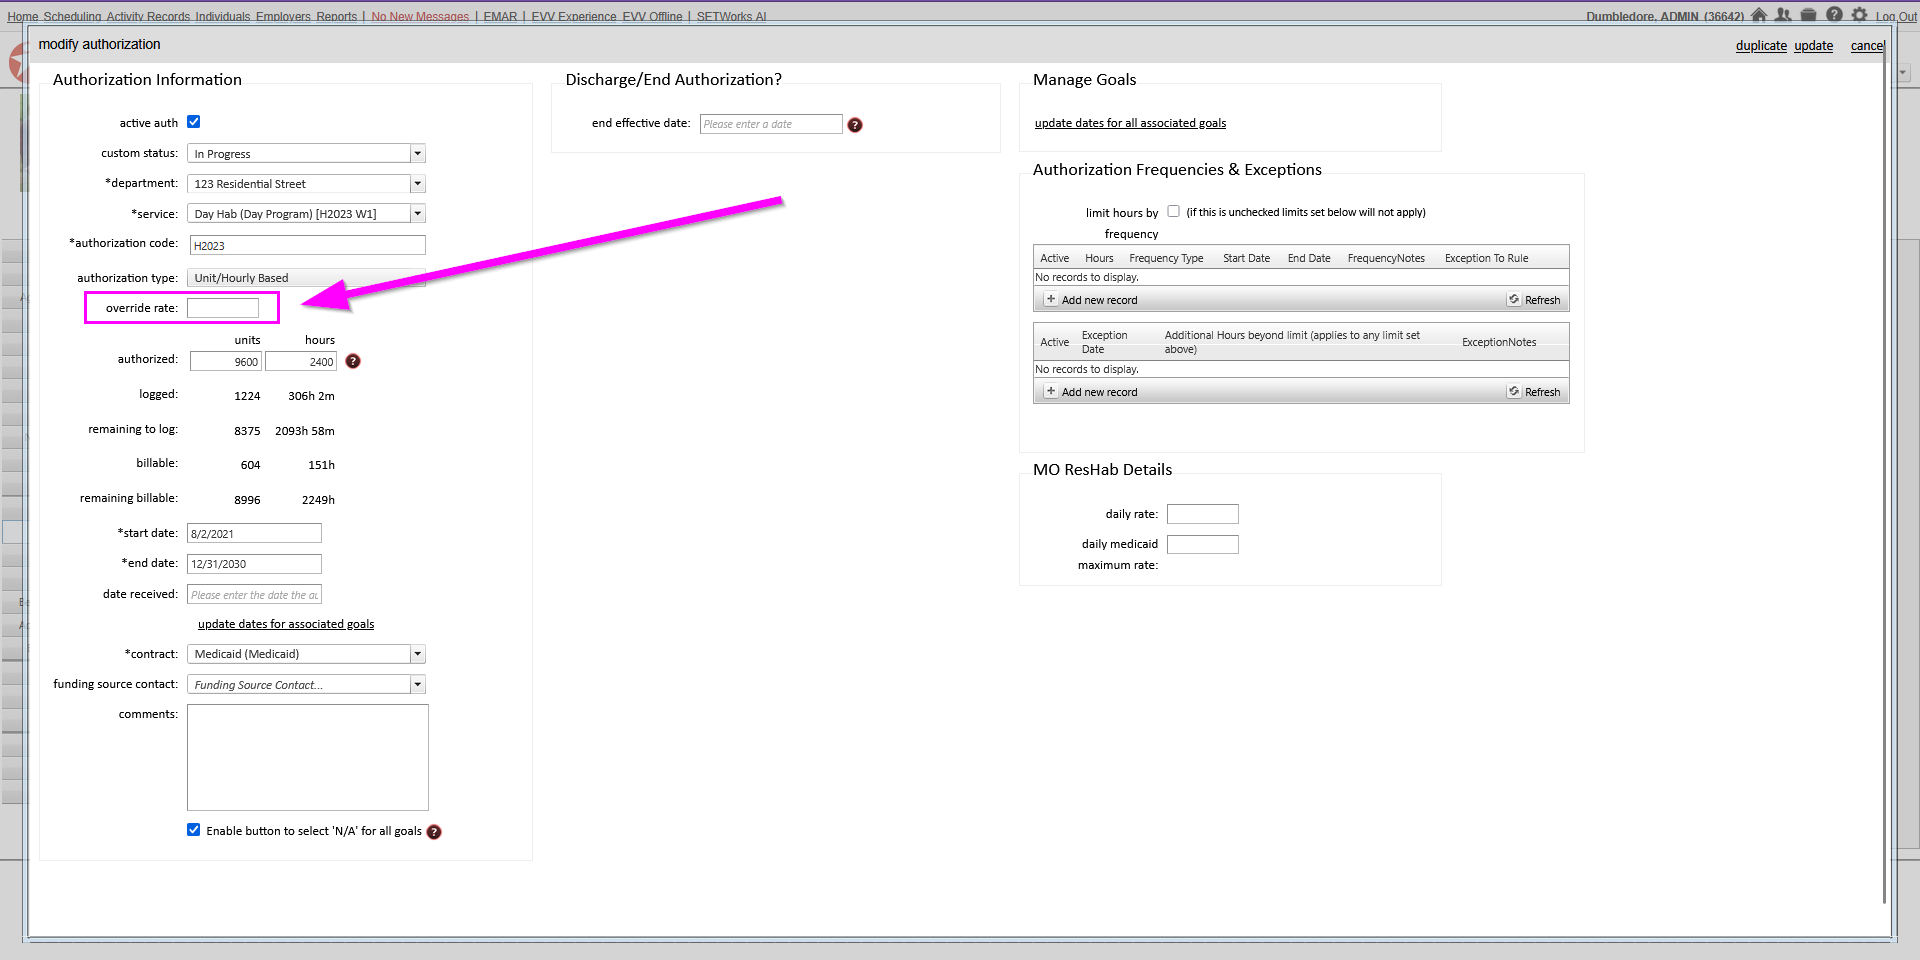This screenshot has height=960, width=1920.
Task: Uncheck the active auth checkbox
Action: point(194,122)
